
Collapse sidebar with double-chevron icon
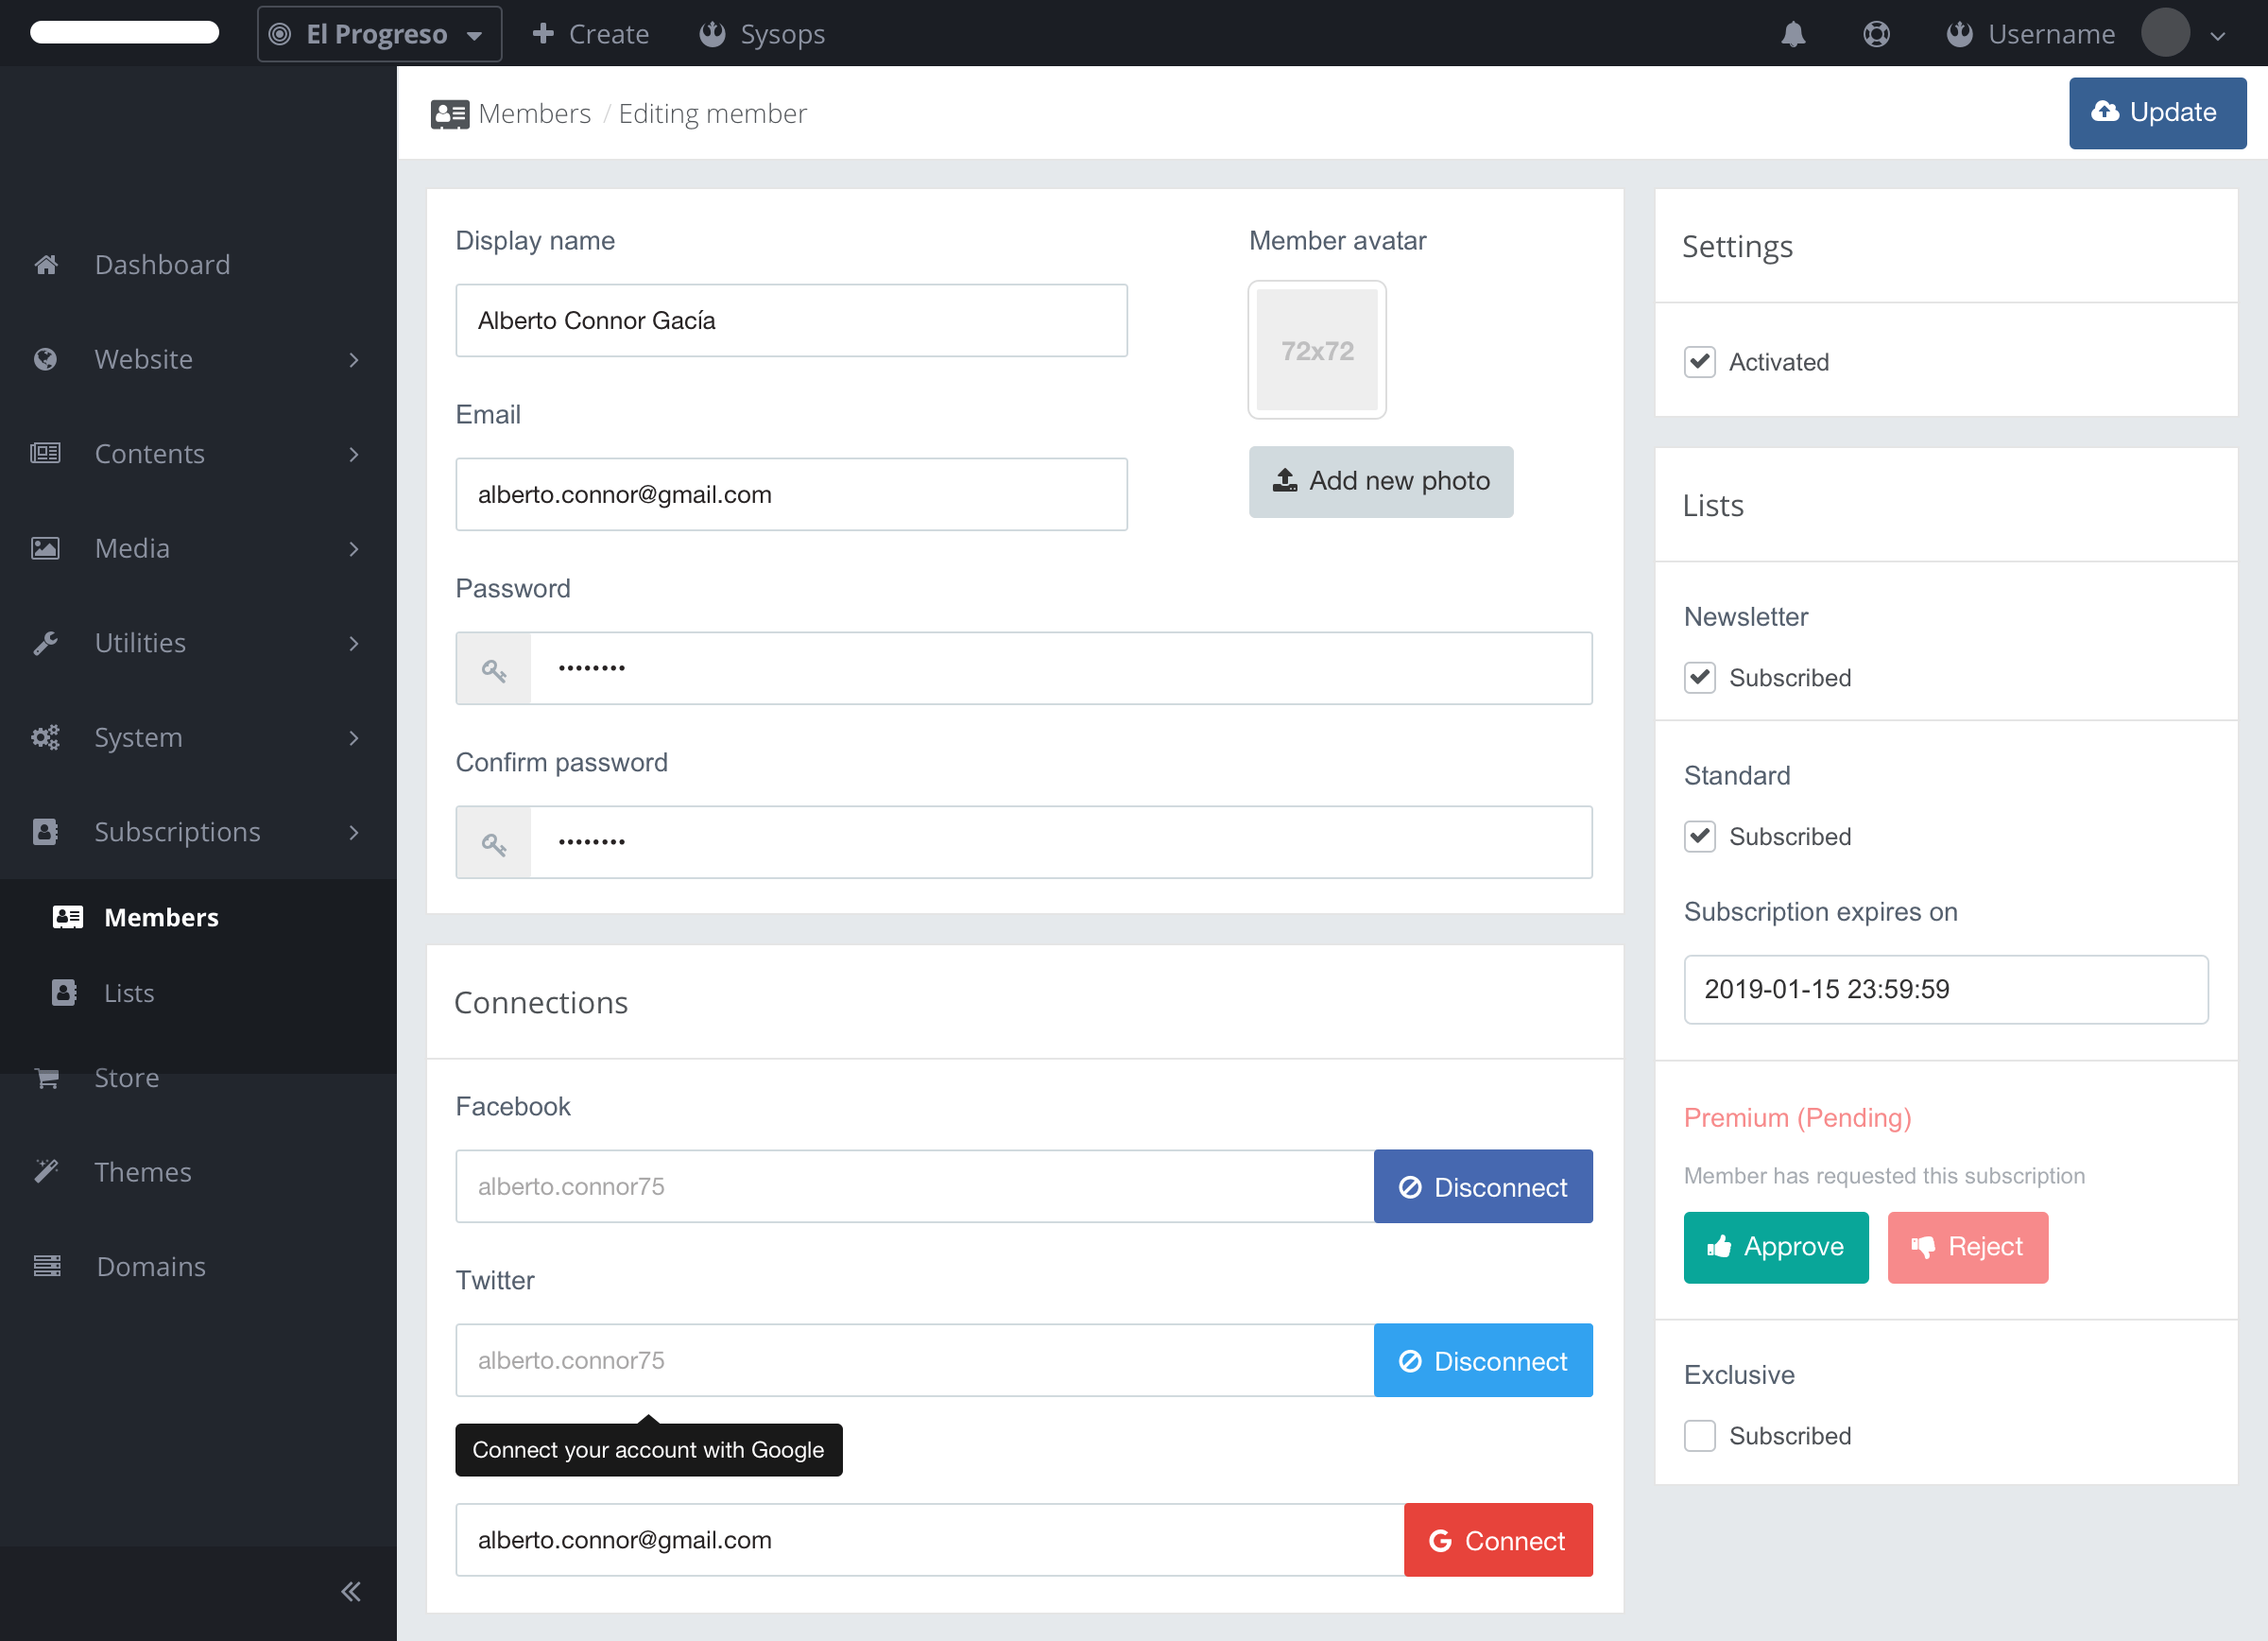[351, 1591]
